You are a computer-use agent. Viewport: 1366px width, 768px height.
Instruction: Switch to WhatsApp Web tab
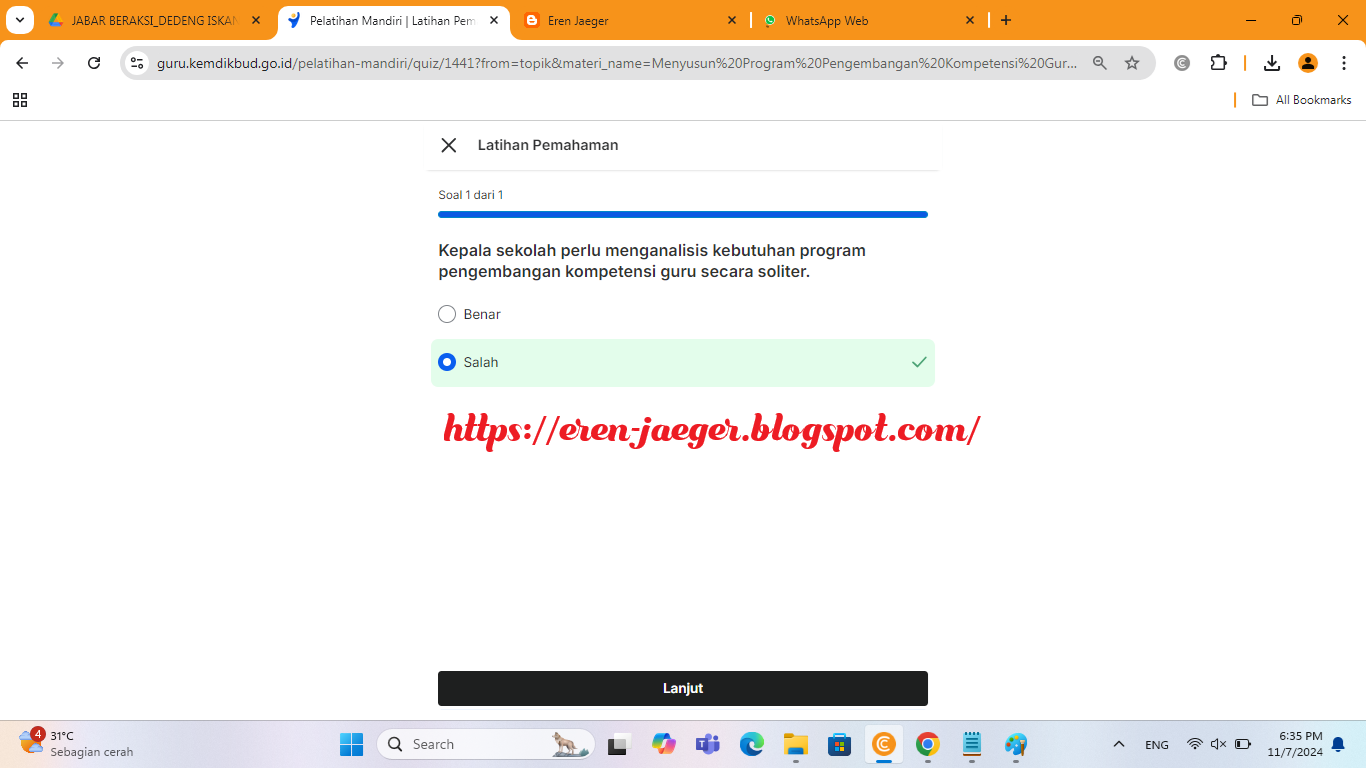(869, 20)
